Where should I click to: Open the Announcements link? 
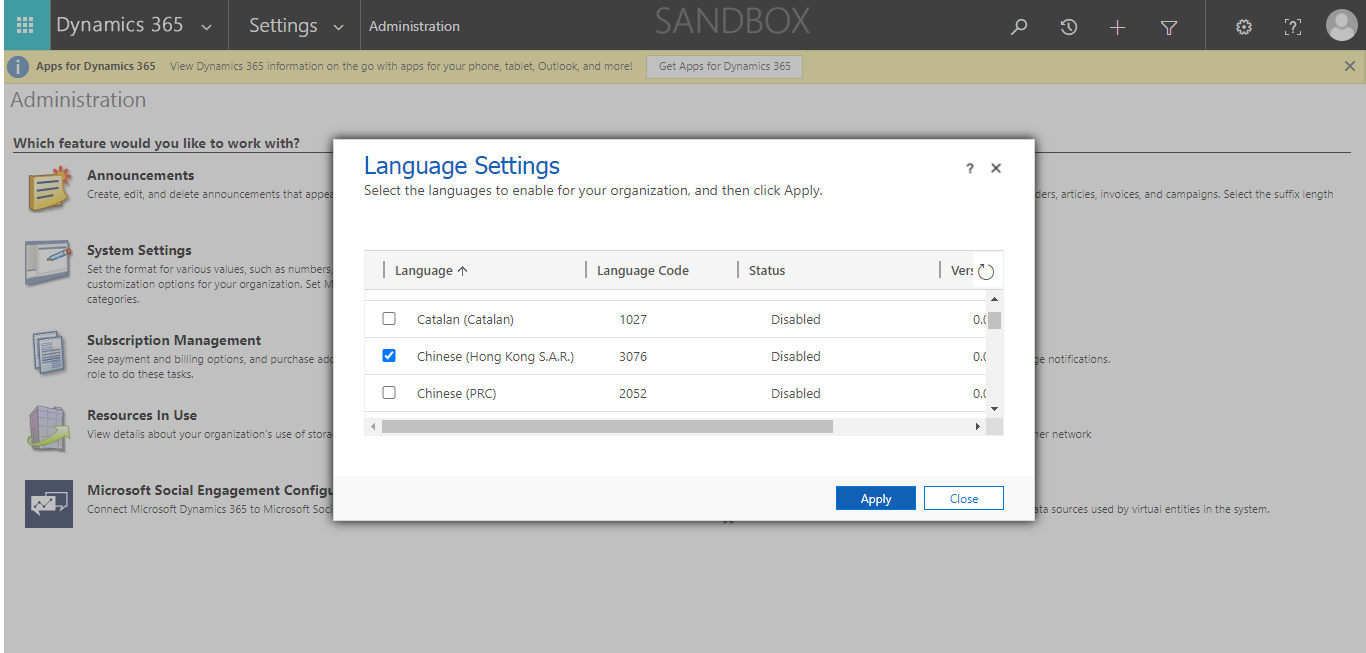click(141, 175)
